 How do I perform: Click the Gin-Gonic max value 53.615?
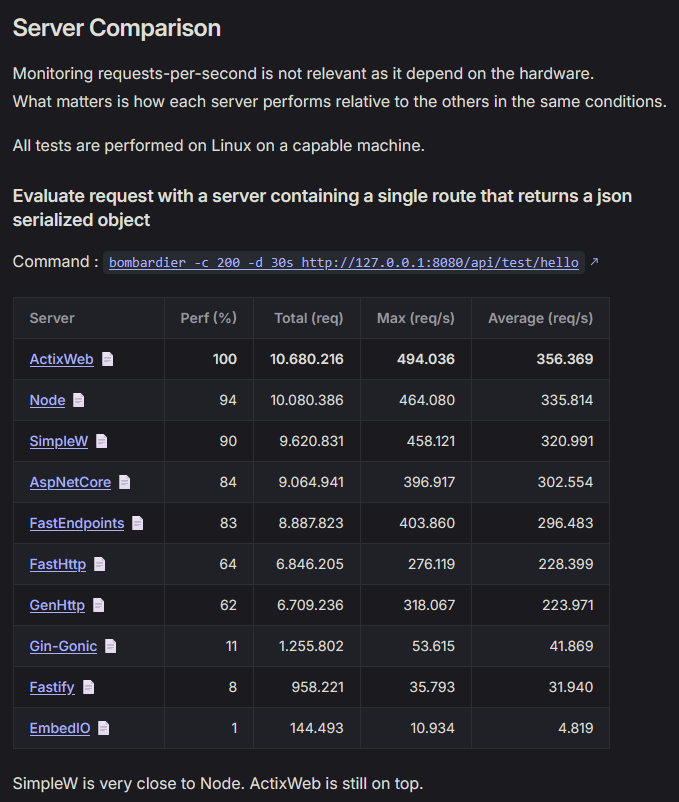point(433,646)
